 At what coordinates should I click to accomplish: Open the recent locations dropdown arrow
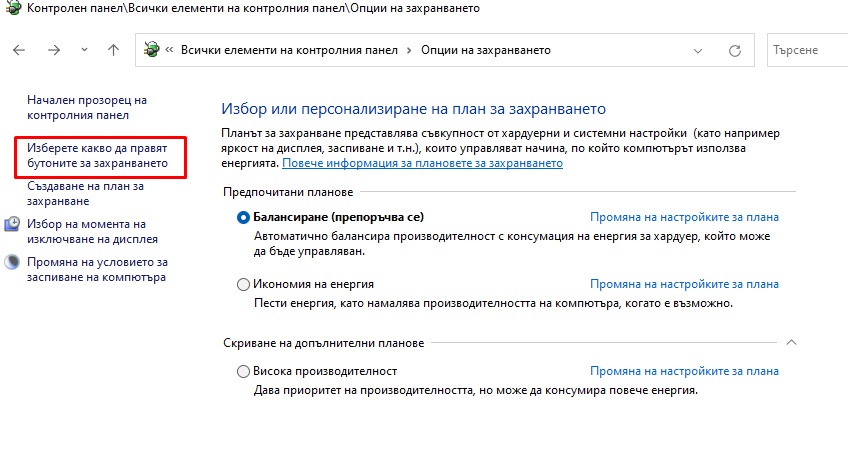pos(84,50)
